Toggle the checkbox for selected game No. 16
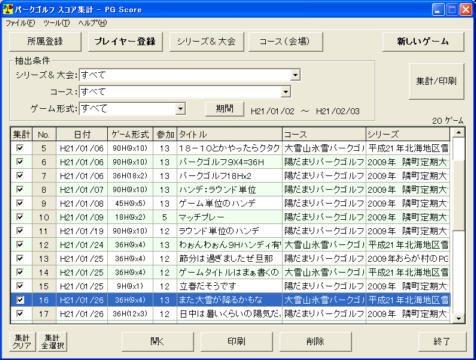Screen dimensions: 476x360 (x=20, y=300)
